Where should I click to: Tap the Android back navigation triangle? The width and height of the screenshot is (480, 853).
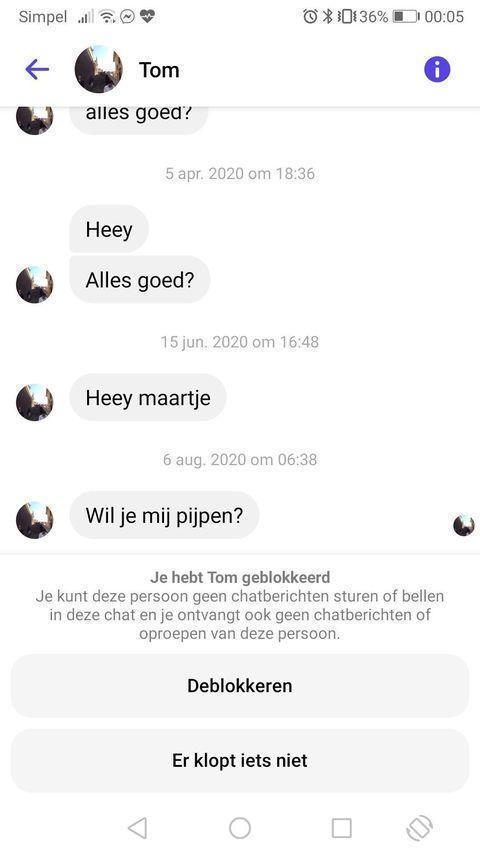click(x=138, y=828)
